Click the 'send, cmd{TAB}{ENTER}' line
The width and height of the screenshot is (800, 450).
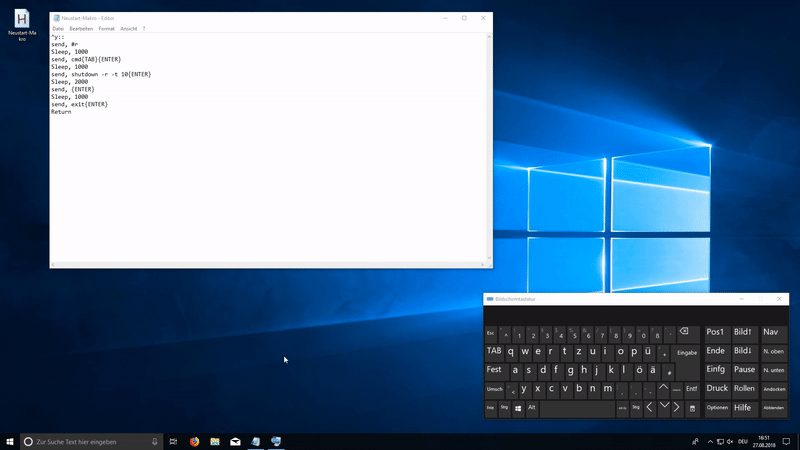click(x=86, y=59)
